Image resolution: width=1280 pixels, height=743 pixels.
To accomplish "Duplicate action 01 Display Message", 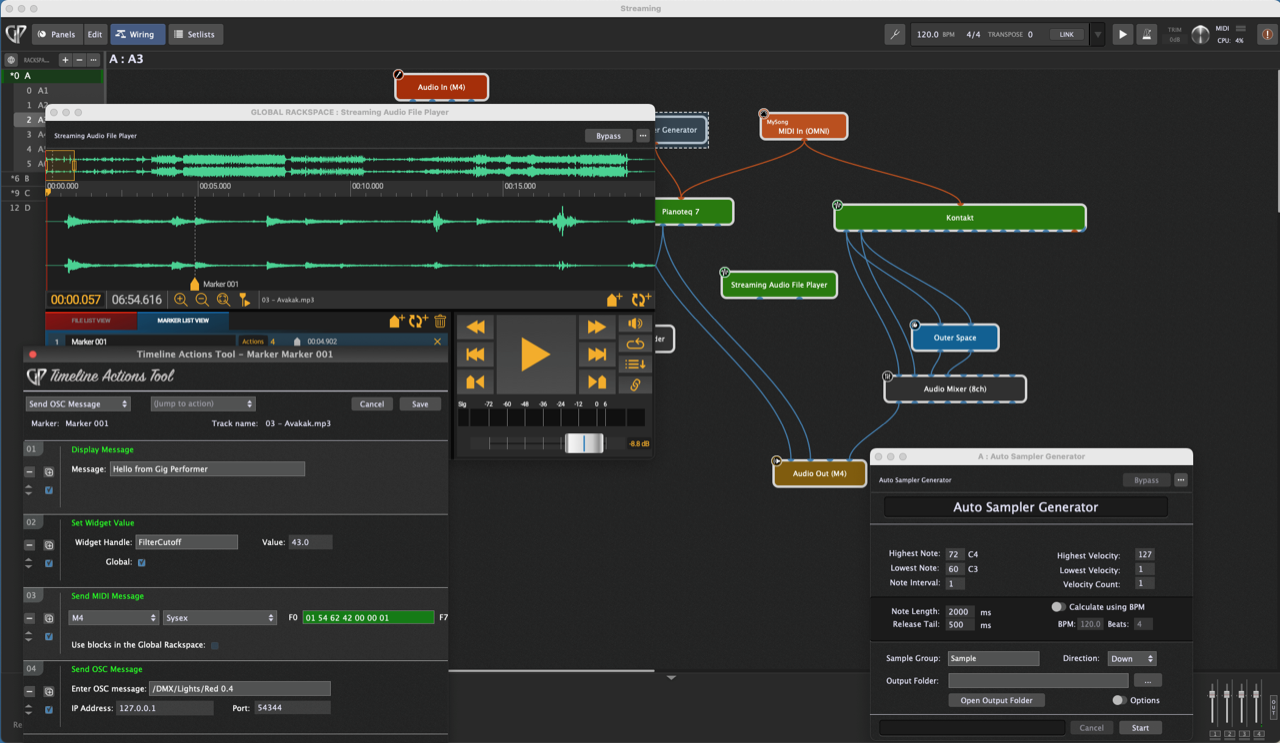I will point(48,472).
